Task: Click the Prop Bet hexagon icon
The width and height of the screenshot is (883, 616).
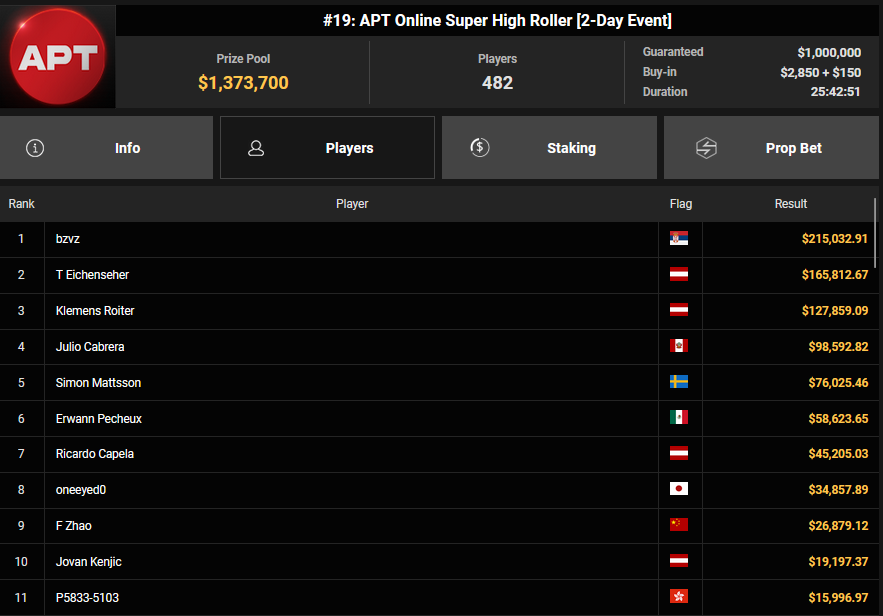Action: pyautogui.click(x=706, y=148)
